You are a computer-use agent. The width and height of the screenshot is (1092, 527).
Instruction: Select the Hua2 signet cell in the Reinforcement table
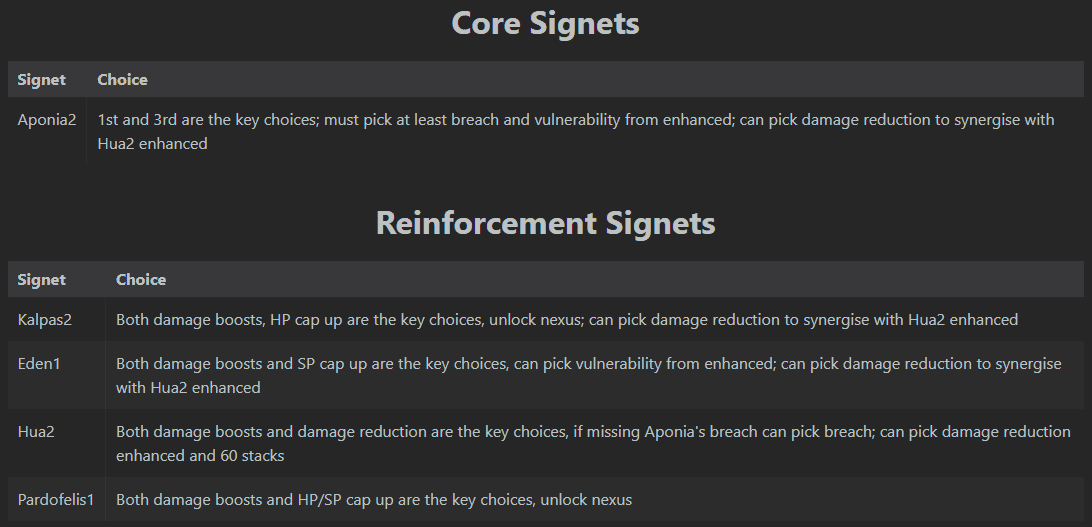click(x=37, y=432)
